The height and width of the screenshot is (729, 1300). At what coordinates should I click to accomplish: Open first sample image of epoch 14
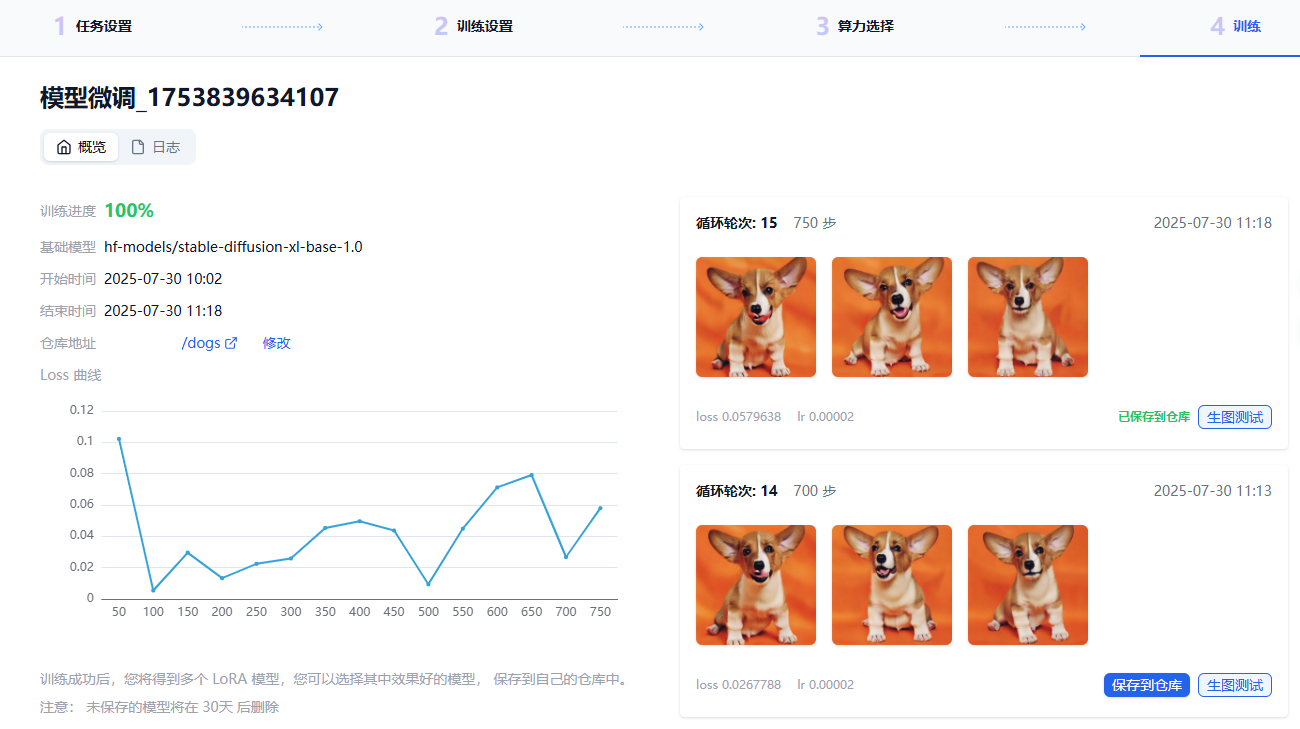[756, 585]
